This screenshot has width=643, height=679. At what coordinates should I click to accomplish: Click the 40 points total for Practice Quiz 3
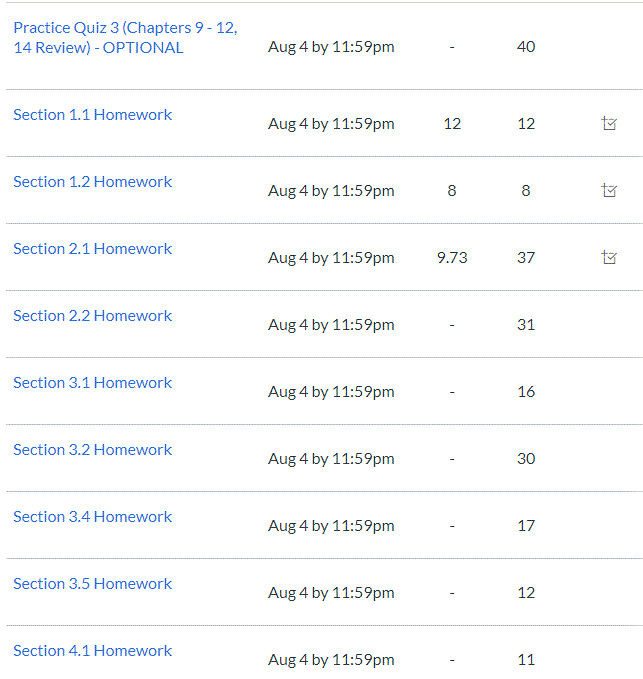pos(526,46)
